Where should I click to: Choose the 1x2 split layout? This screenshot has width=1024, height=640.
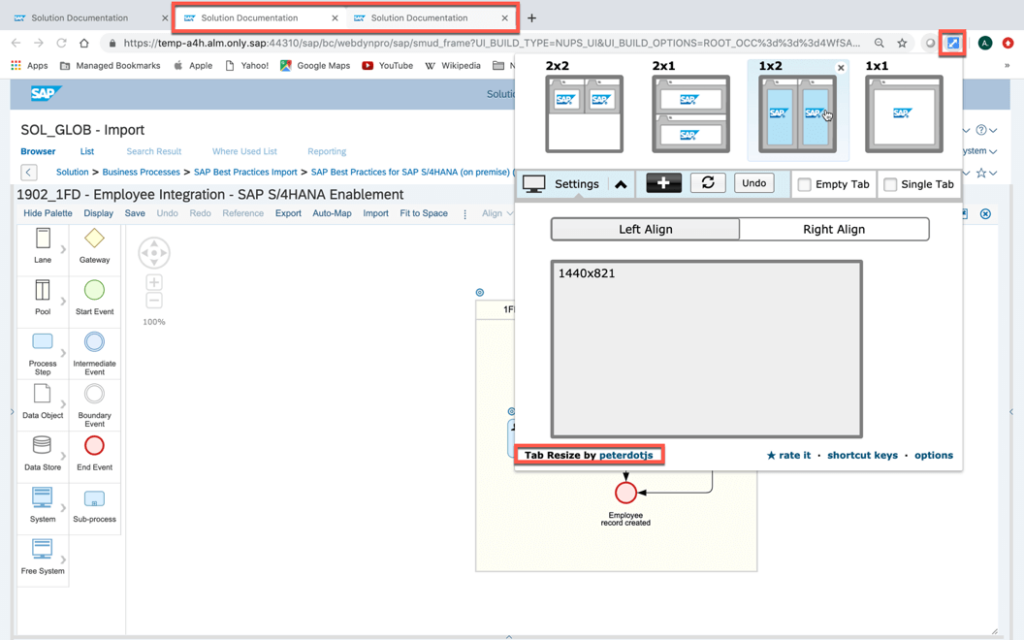[x=797, y=114]
